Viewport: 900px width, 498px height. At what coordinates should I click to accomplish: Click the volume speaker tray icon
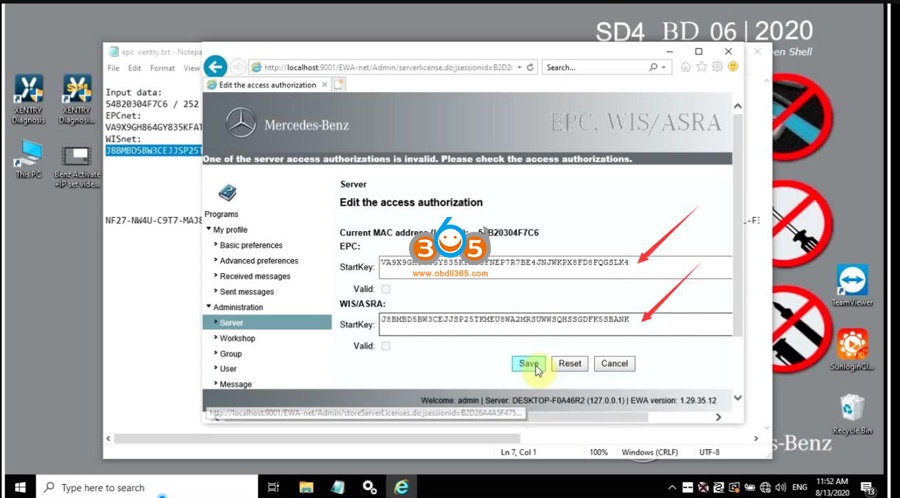[781, 488]
